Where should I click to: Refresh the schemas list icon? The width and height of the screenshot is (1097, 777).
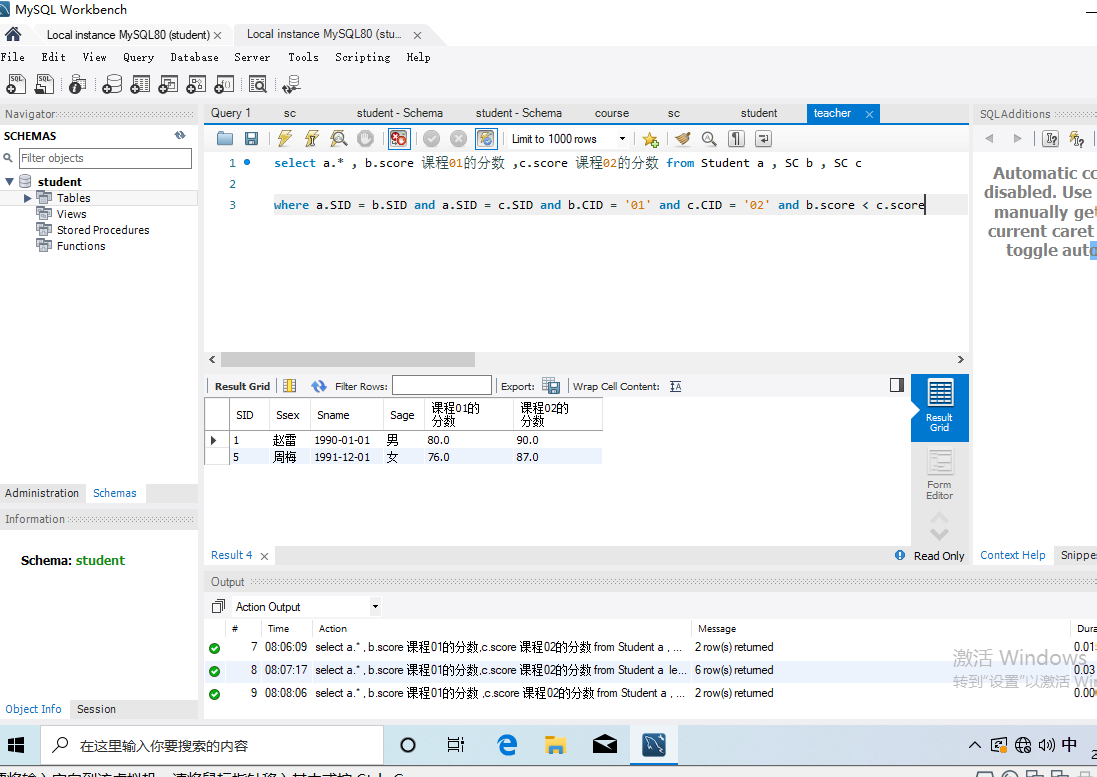coord(180,136)
